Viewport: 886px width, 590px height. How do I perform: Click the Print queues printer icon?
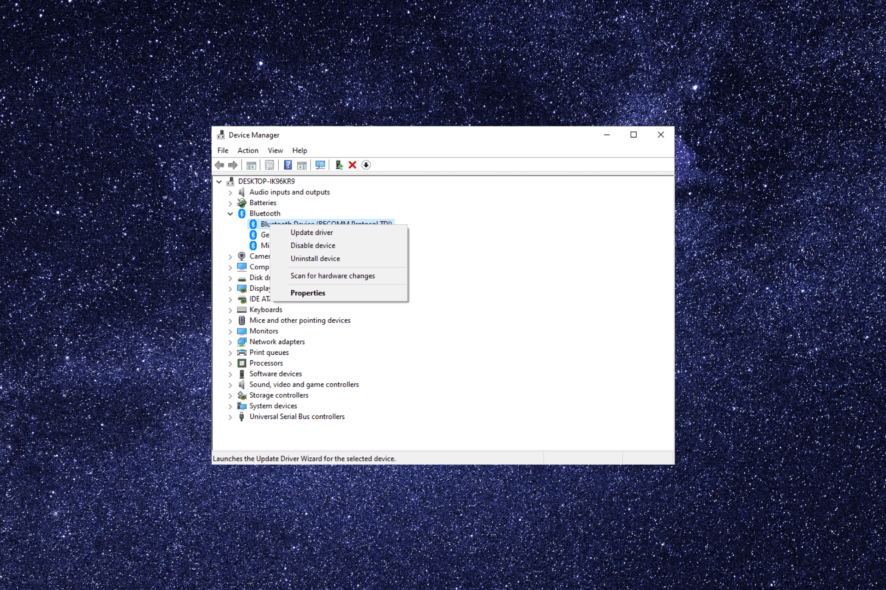pyautogui.click(x=242, y=353)
